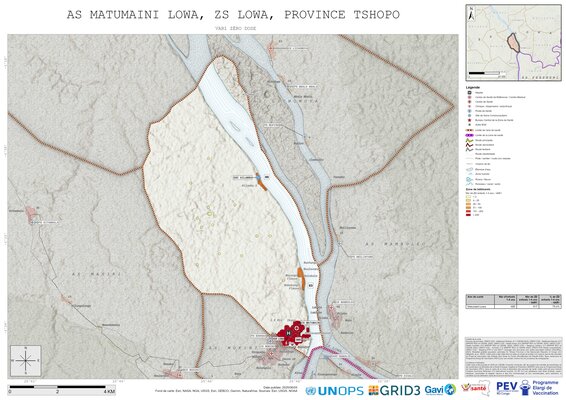Viewport: 566px width, 400px height.
Task: Click the statistics table on the right panel
Action: click(513, 301)
